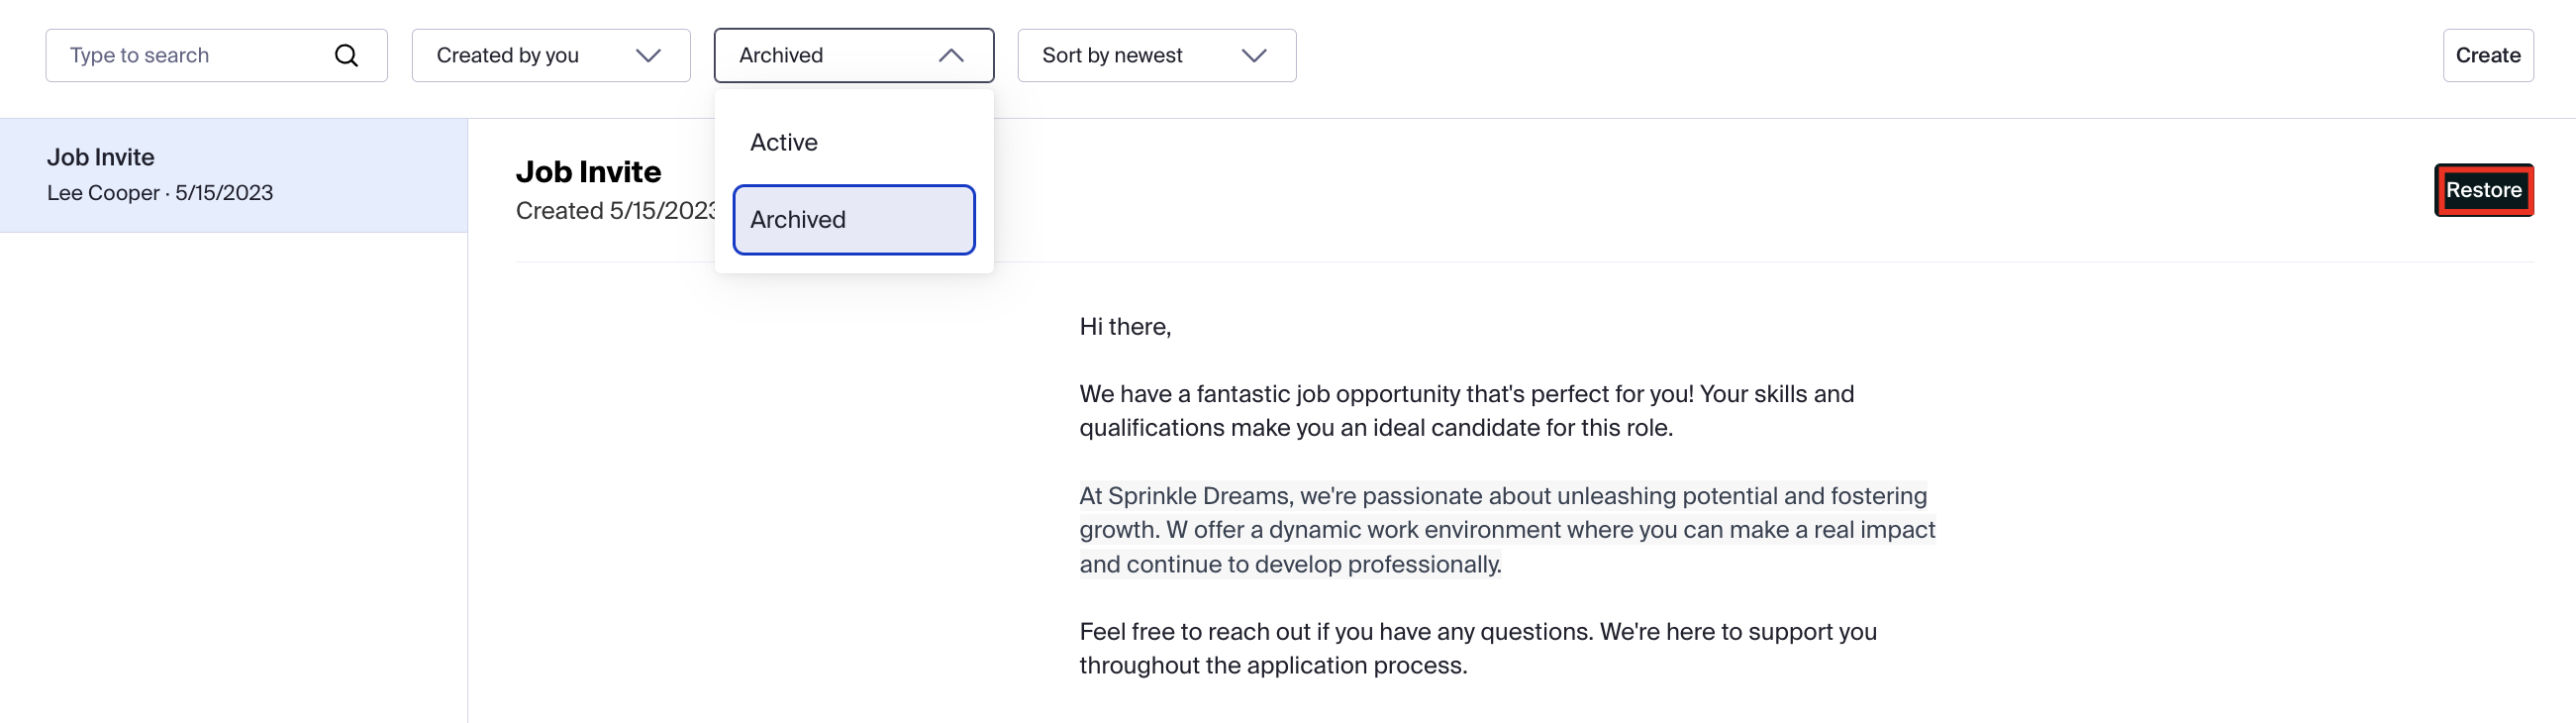Click the magnifier search icon
Image resolution: width=2576 pixels, height=723 pixels.
[346, 55]
